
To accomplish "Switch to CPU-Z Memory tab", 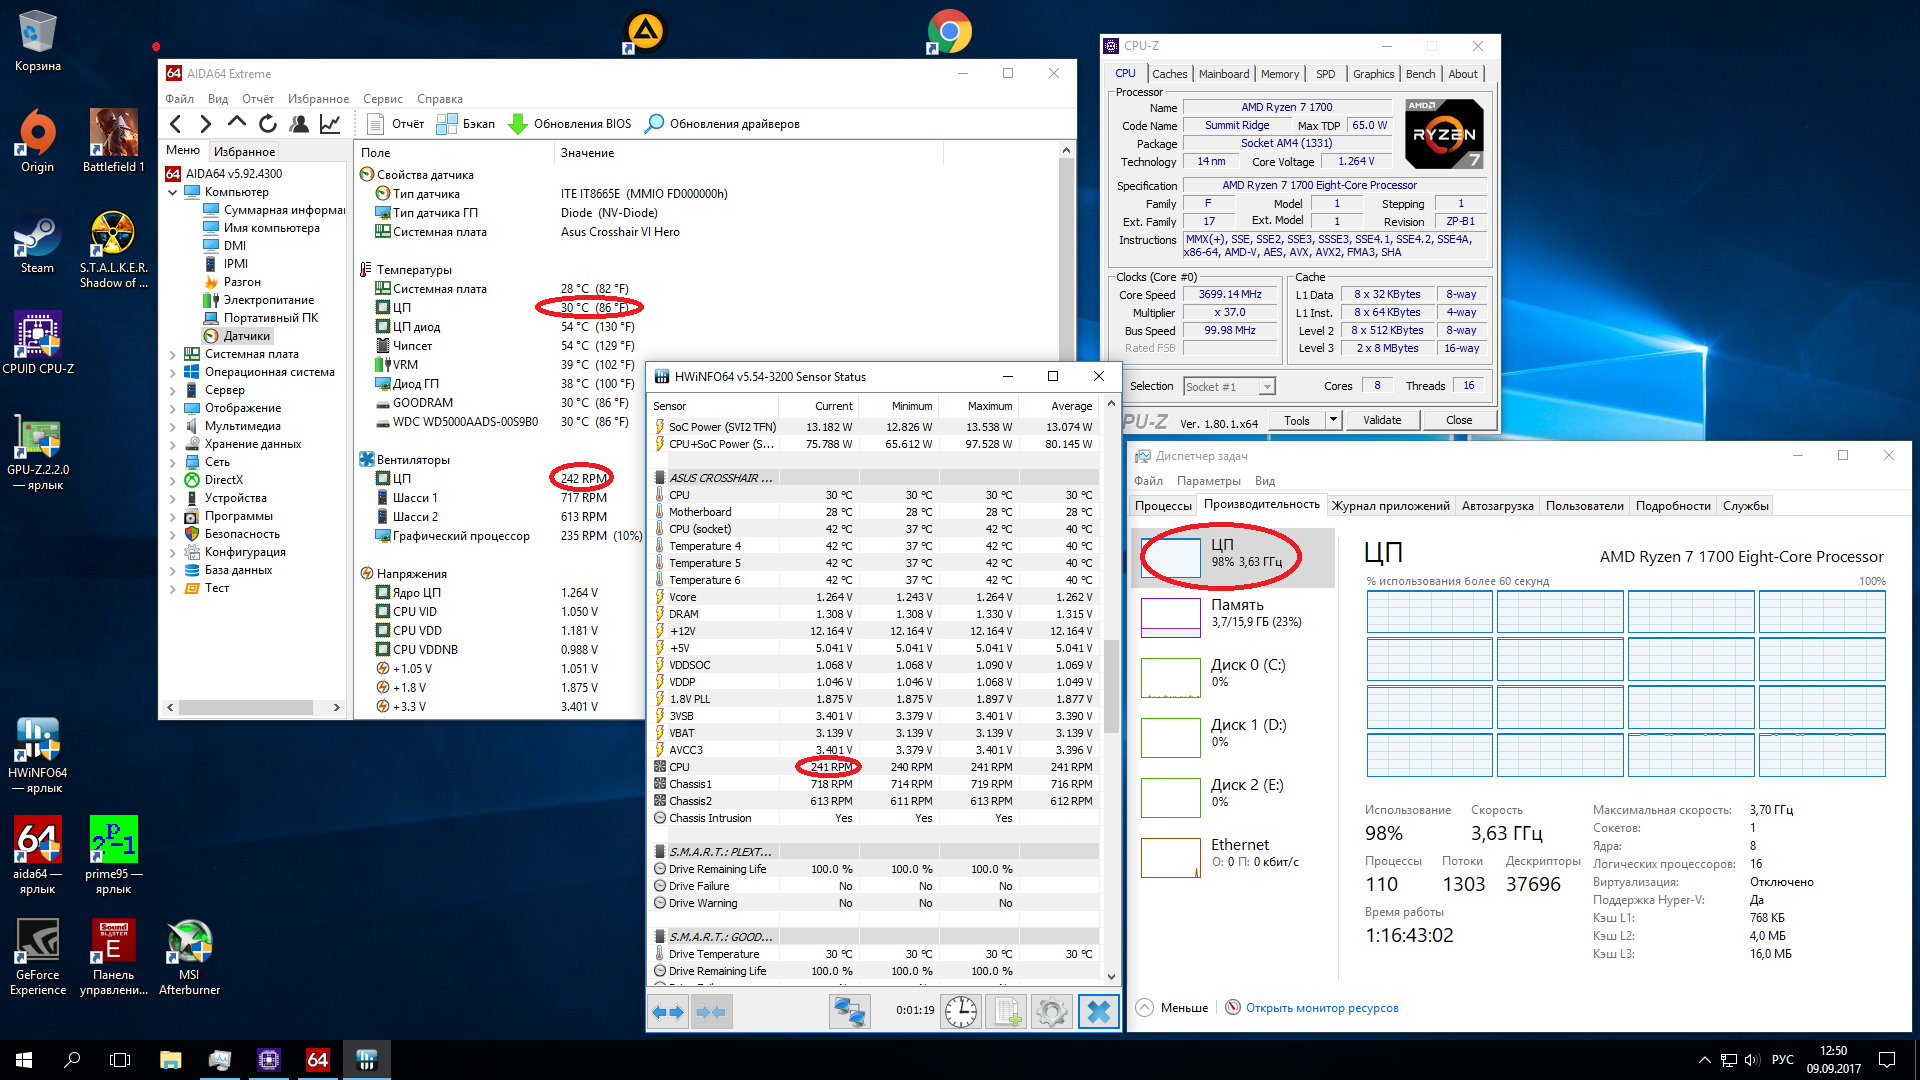I will (1279, 74).
